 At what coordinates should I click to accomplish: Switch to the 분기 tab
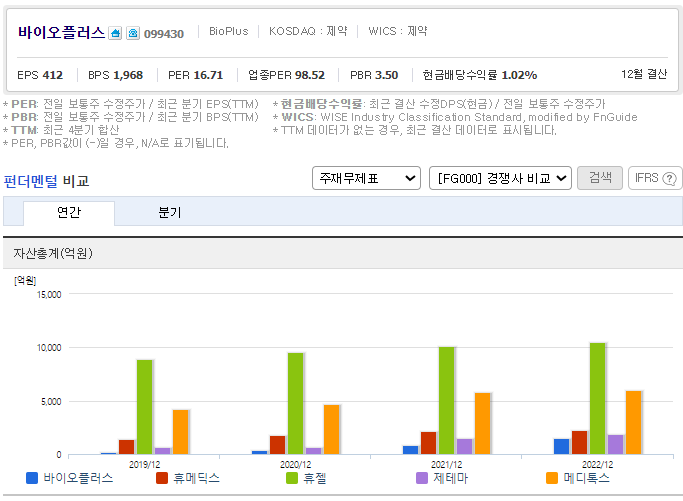(x=169, y=213)
